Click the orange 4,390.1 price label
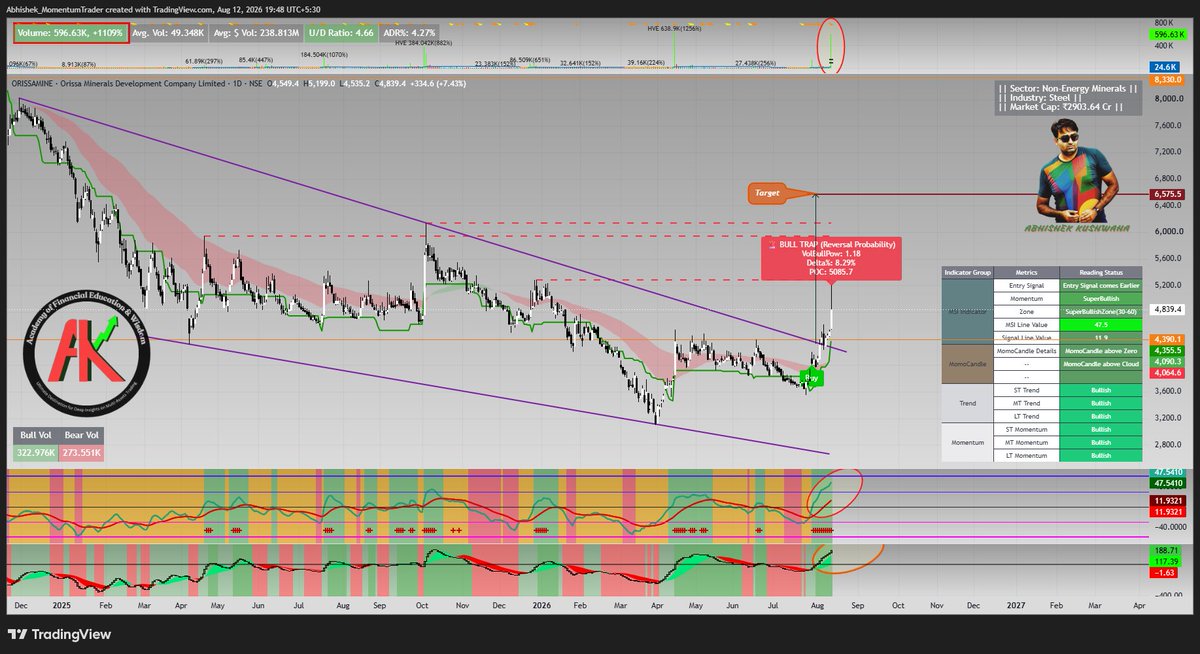The image size is (1200, 654). pyautogui.click(x=1167, y=340)
